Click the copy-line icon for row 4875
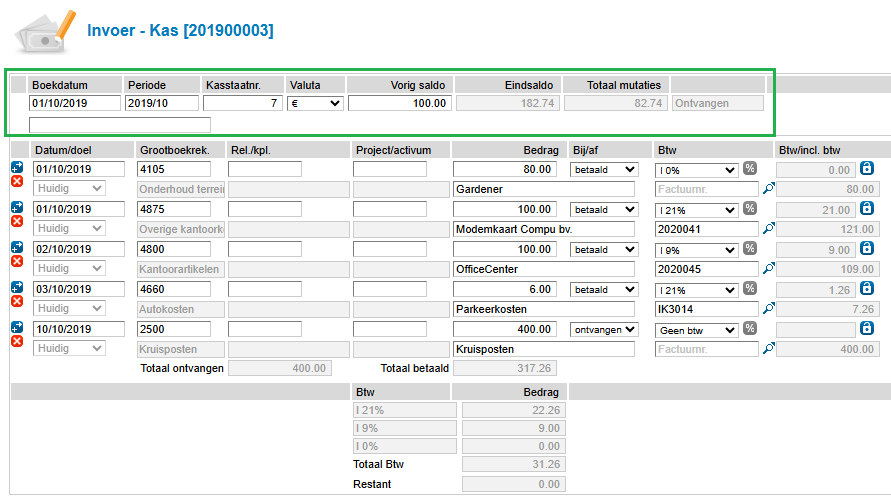891x500 pixels. [x=17, y=207]
